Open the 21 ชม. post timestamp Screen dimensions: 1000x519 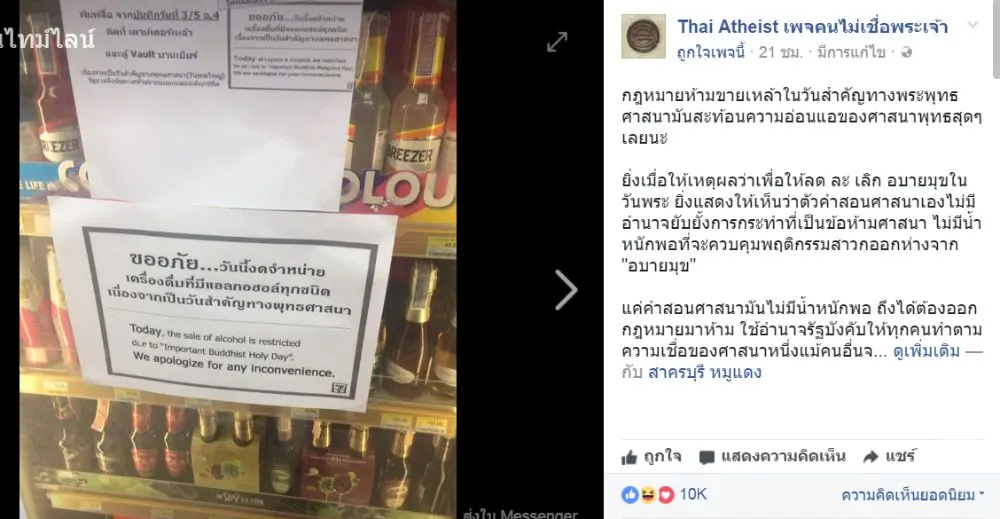point(781,52)
